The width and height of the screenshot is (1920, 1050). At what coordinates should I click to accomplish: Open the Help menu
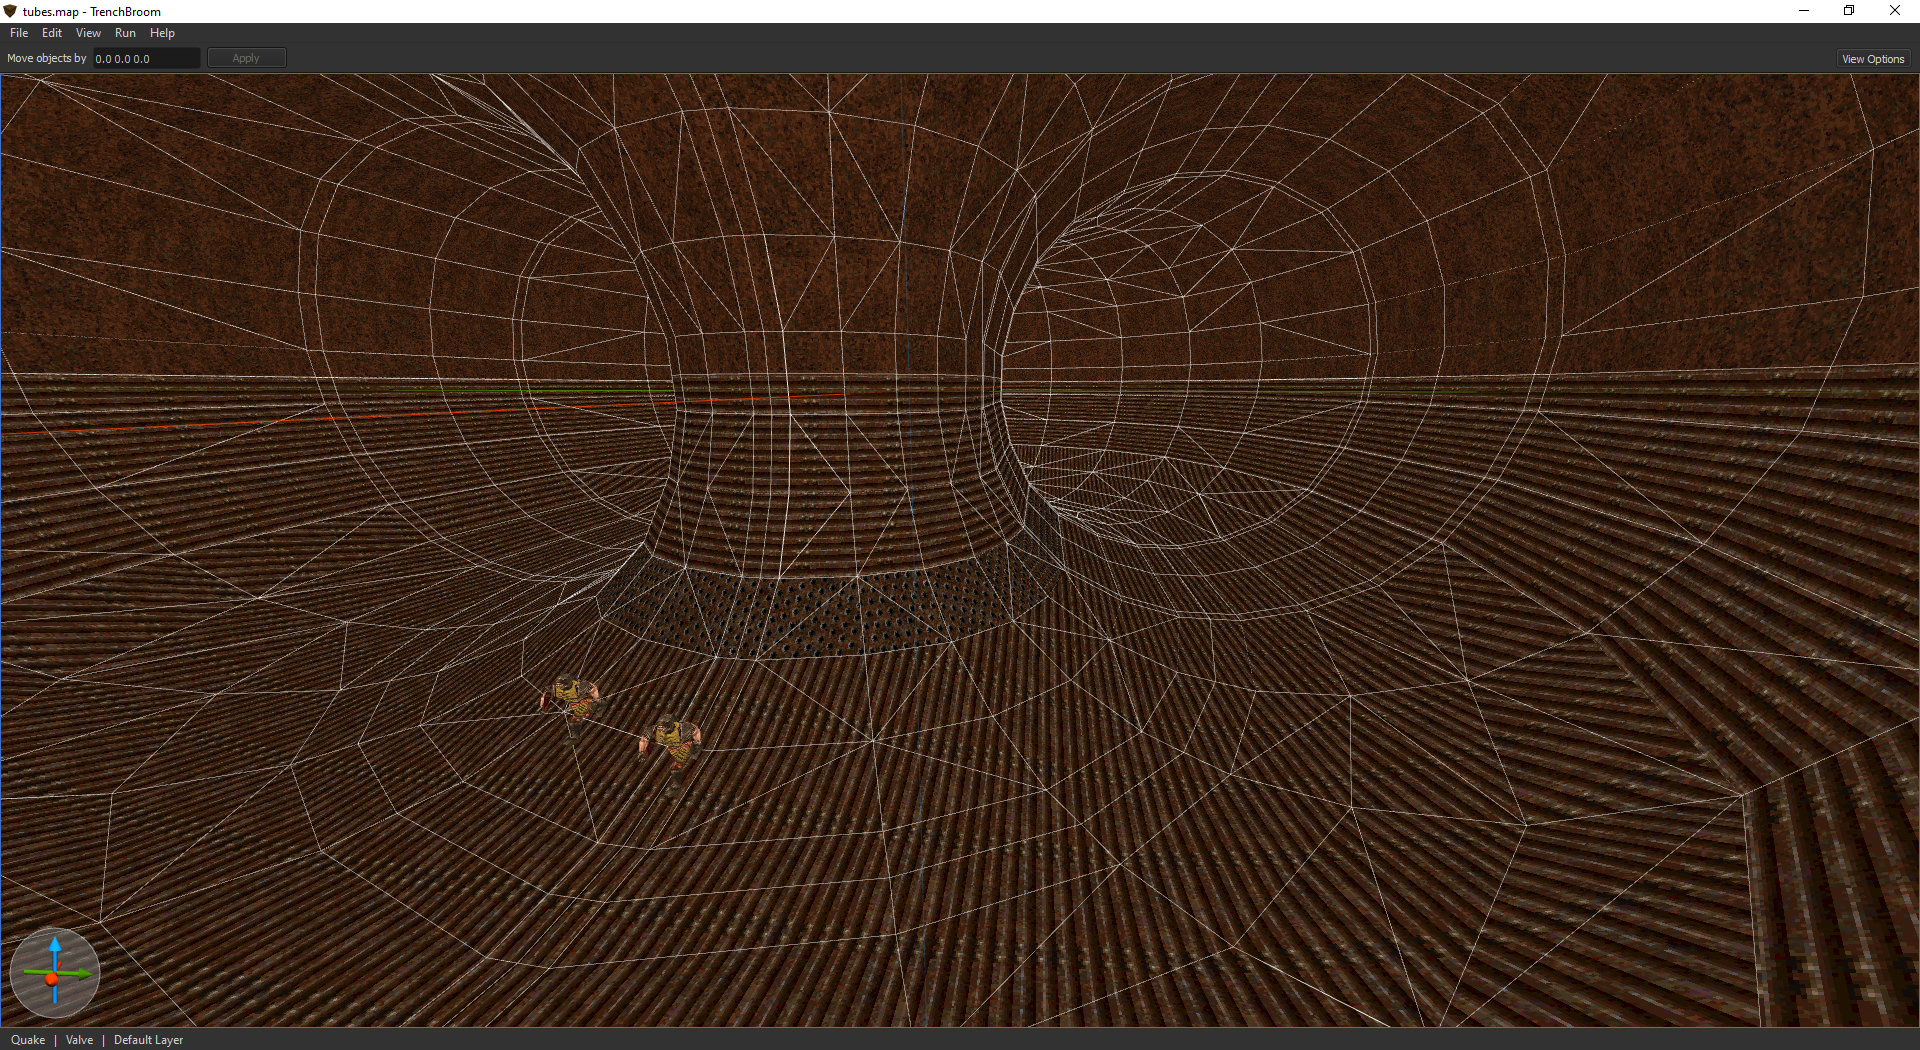[162, 33]
